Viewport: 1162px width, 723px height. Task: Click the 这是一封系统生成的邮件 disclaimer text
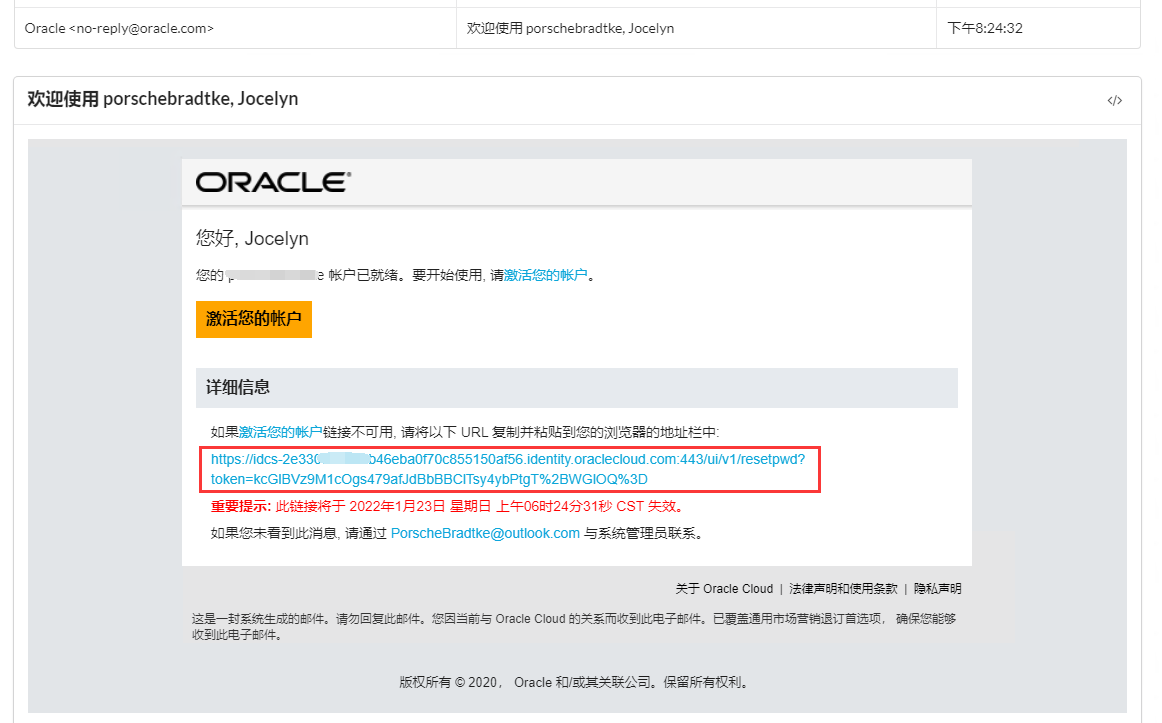(x=574, y=627)
